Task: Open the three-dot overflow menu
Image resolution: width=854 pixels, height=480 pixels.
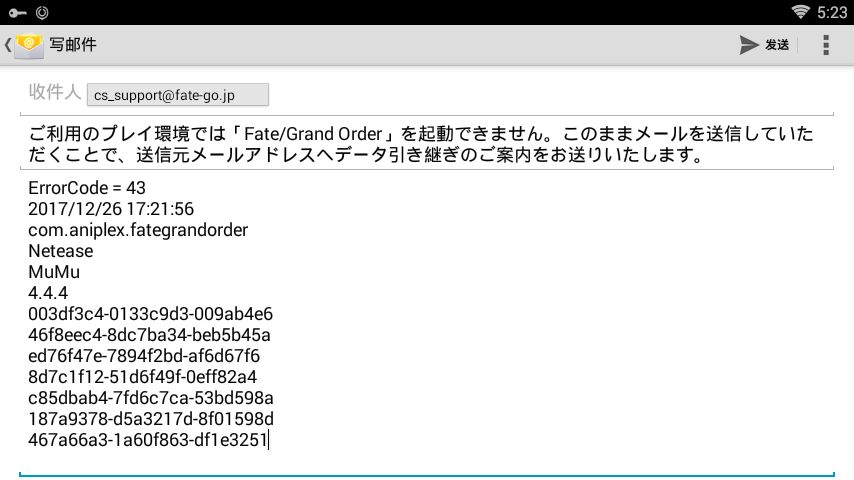Action: coord(826,45)
